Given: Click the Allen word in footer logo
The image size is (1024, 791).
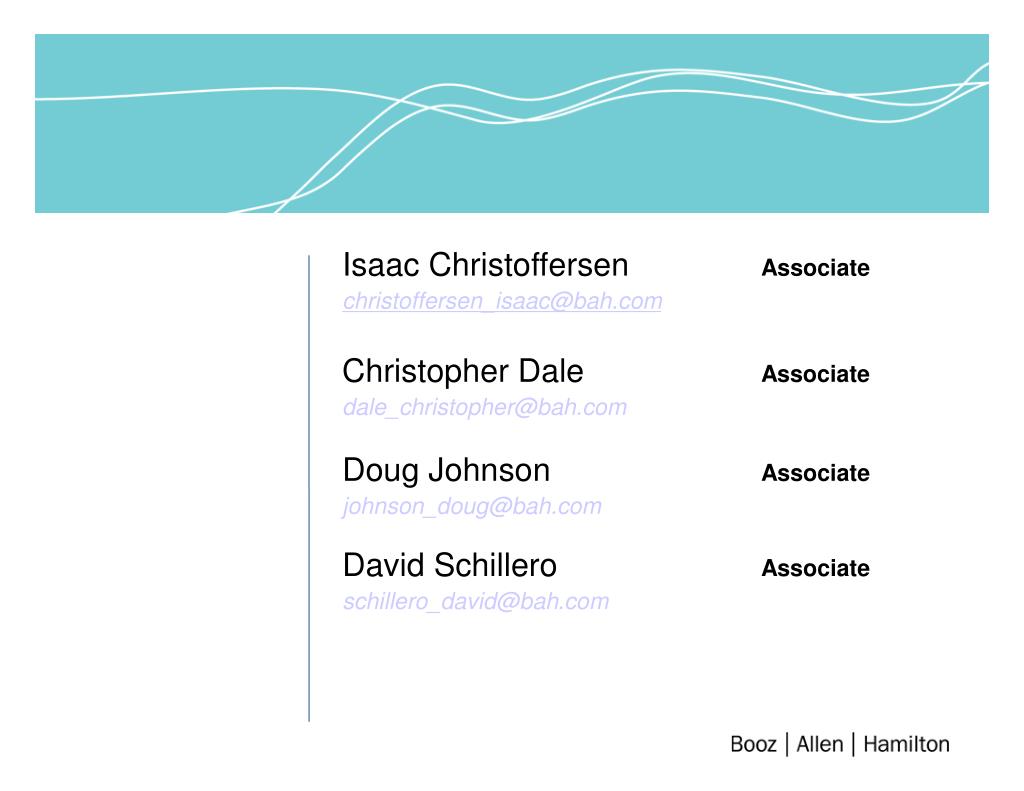Looking at the screenshot, I should coord(820,745).
